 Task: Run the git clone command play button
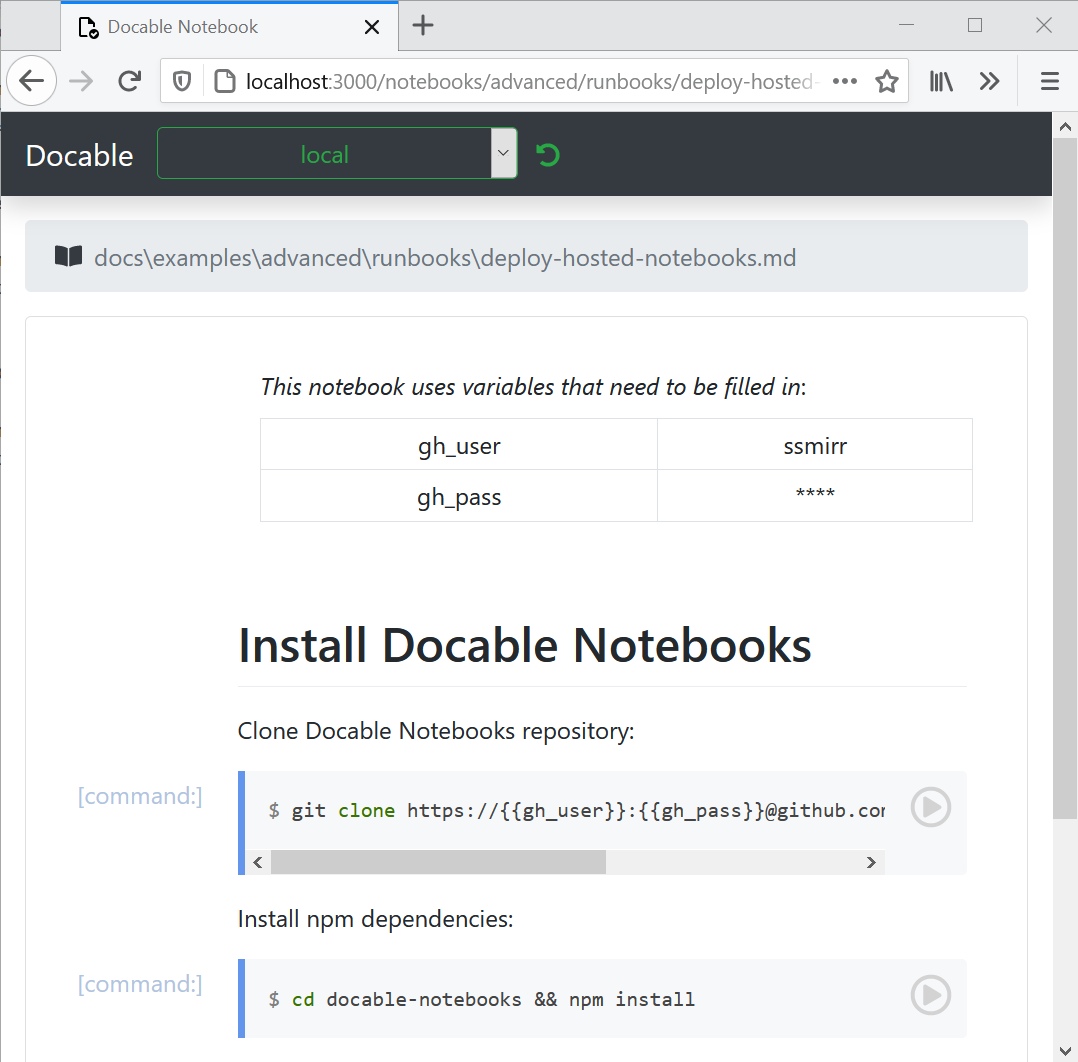point(930,807)
